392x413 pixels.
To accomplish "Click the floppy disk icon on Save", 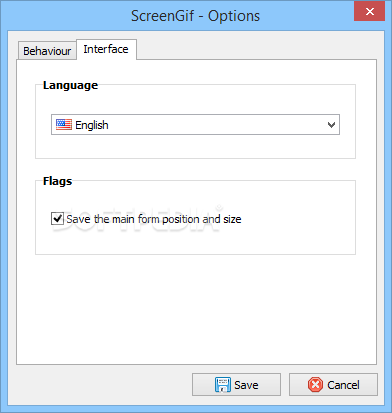I will (x=223, y=385).
